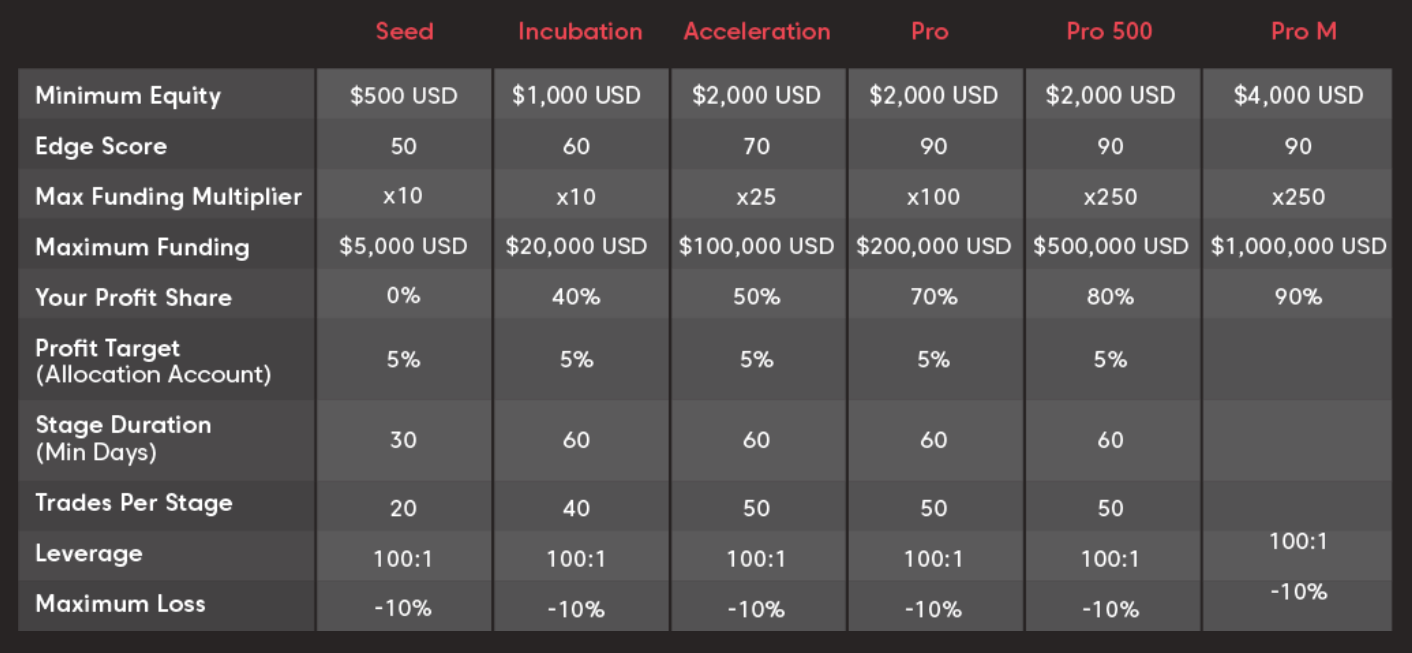Click the Edge Score value 70
1412x653 pixels.
click(x=756, y=147)
